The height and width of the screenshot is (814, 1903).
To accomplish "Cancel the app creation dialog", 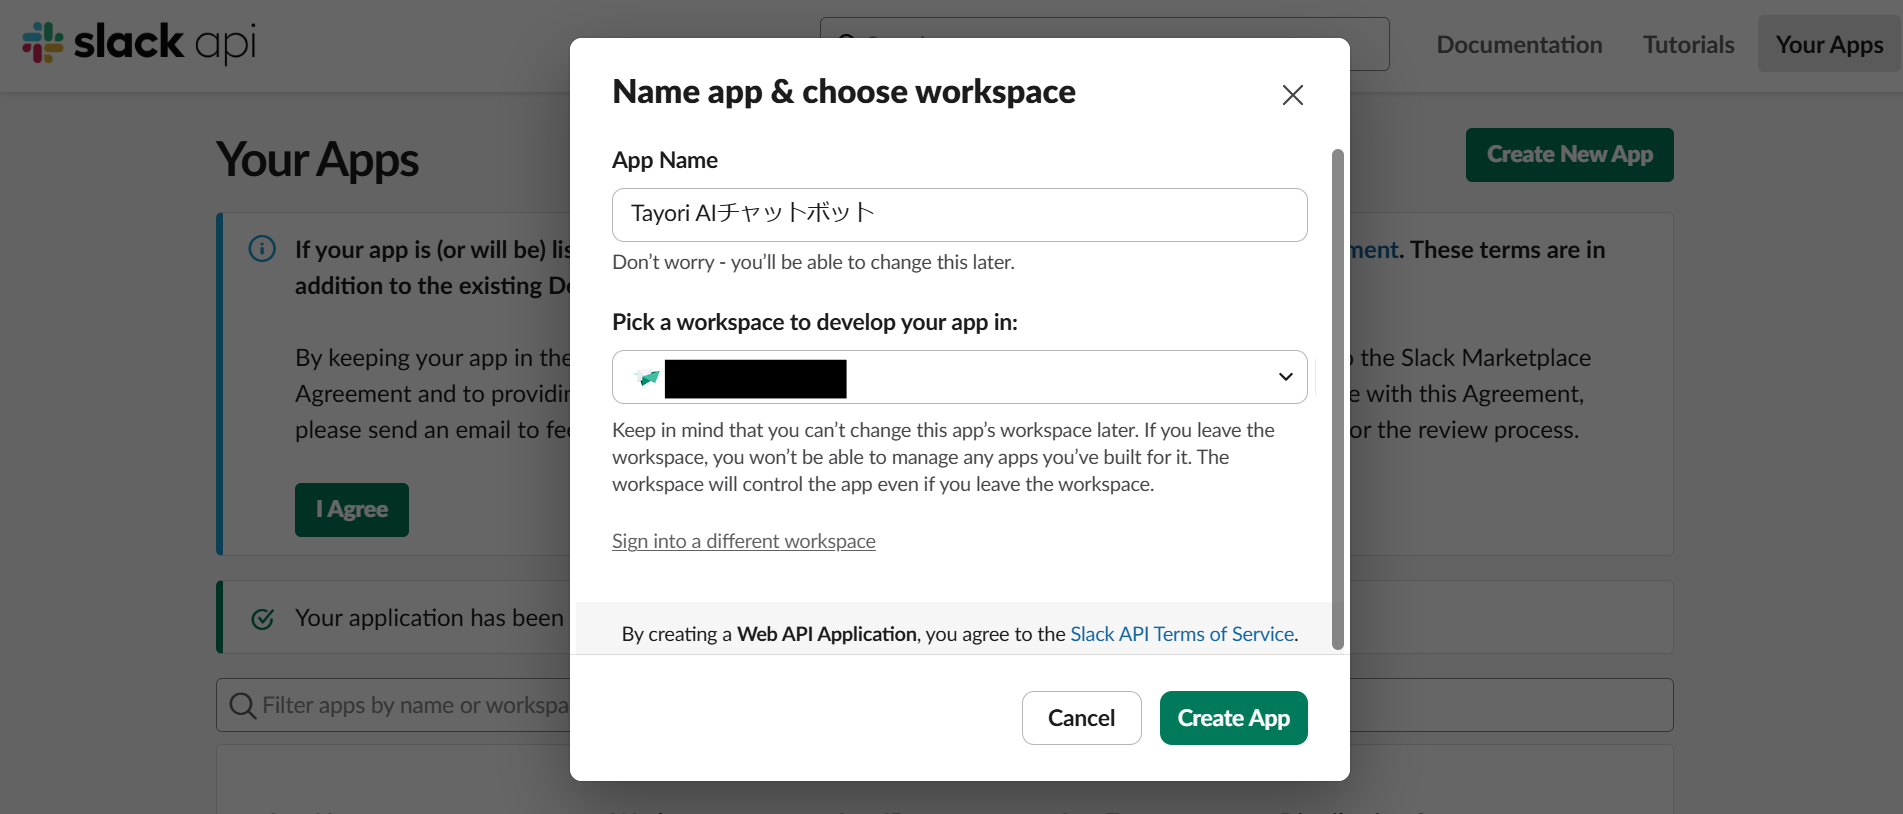I will point(1081,718).
